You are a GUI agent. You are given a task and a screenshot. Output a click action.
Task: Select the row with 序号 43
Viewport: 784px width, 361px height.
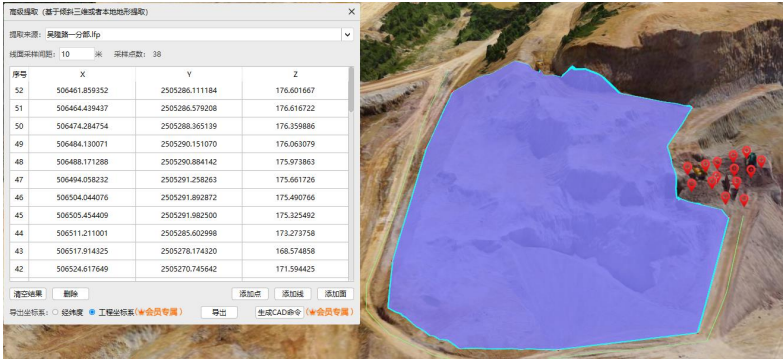point(179,251)
